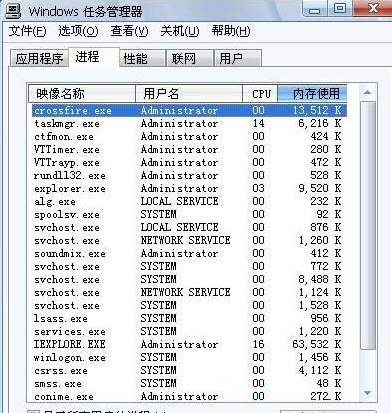
Task: Select the VTTrayp.exe process
Action: point(189,162)
